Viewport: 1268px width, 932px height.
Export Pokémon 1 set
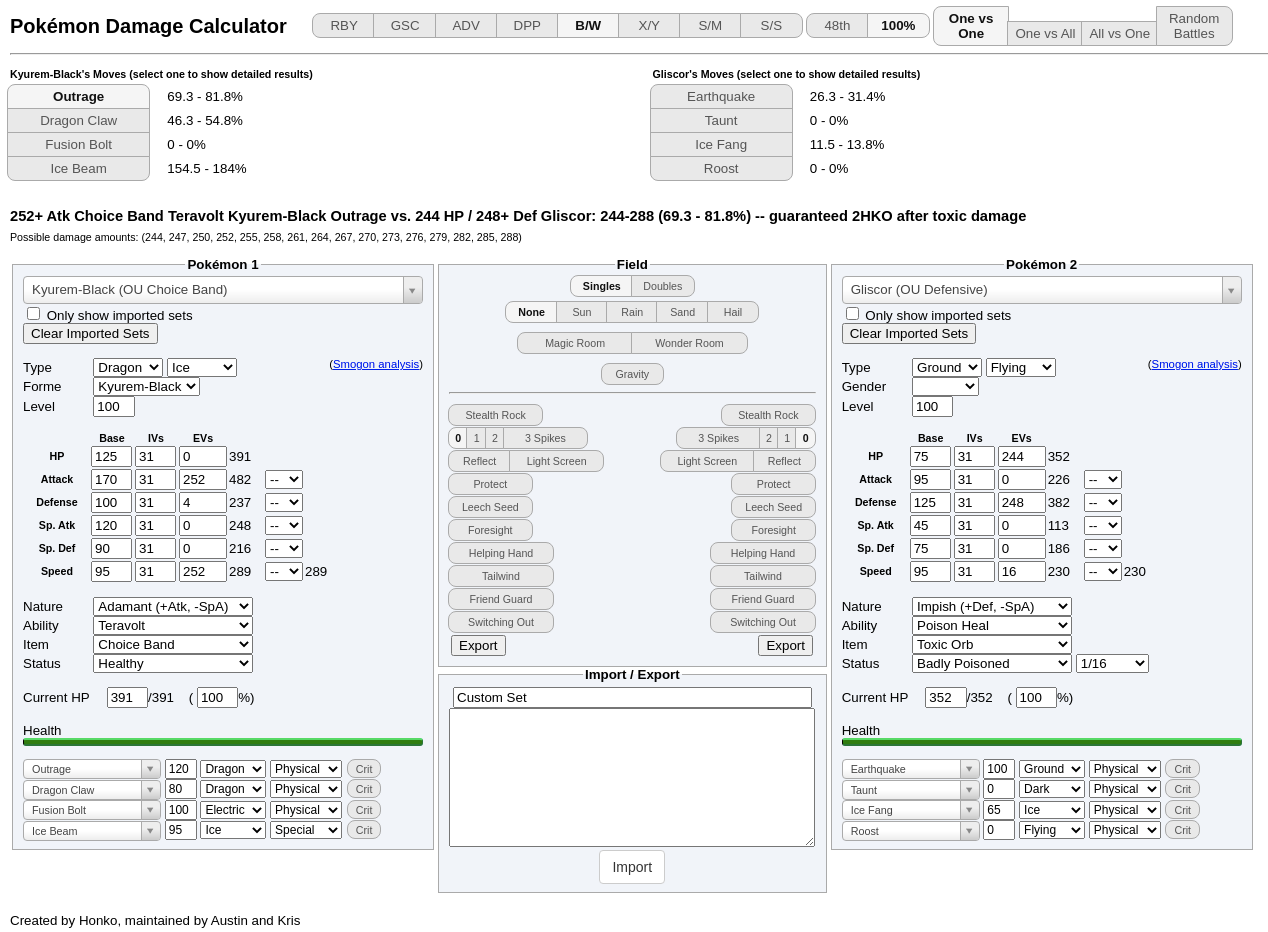(478, 645)
